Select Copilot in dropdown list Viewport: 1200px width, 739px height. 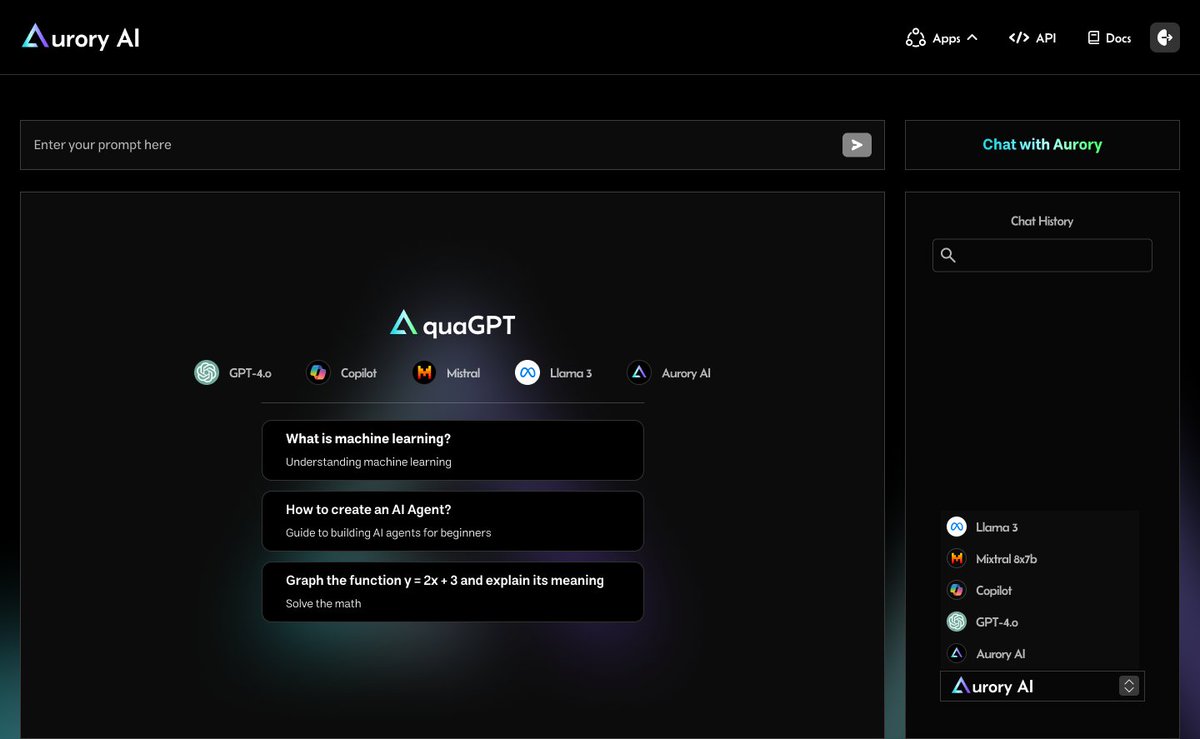tap(1040, 591)
